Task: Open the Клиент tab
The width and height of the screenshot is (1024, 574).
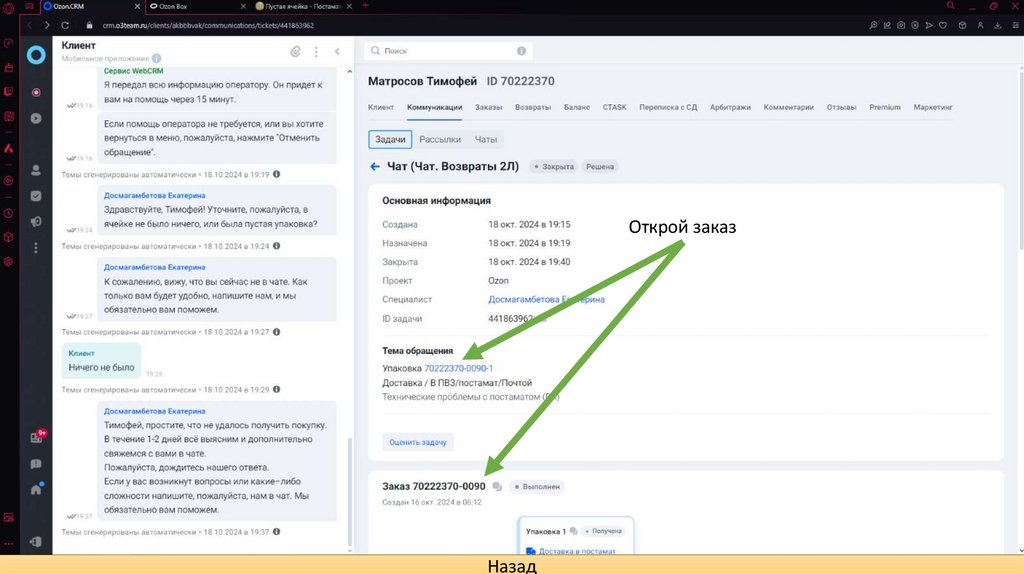Action: (x=381, y=107)
